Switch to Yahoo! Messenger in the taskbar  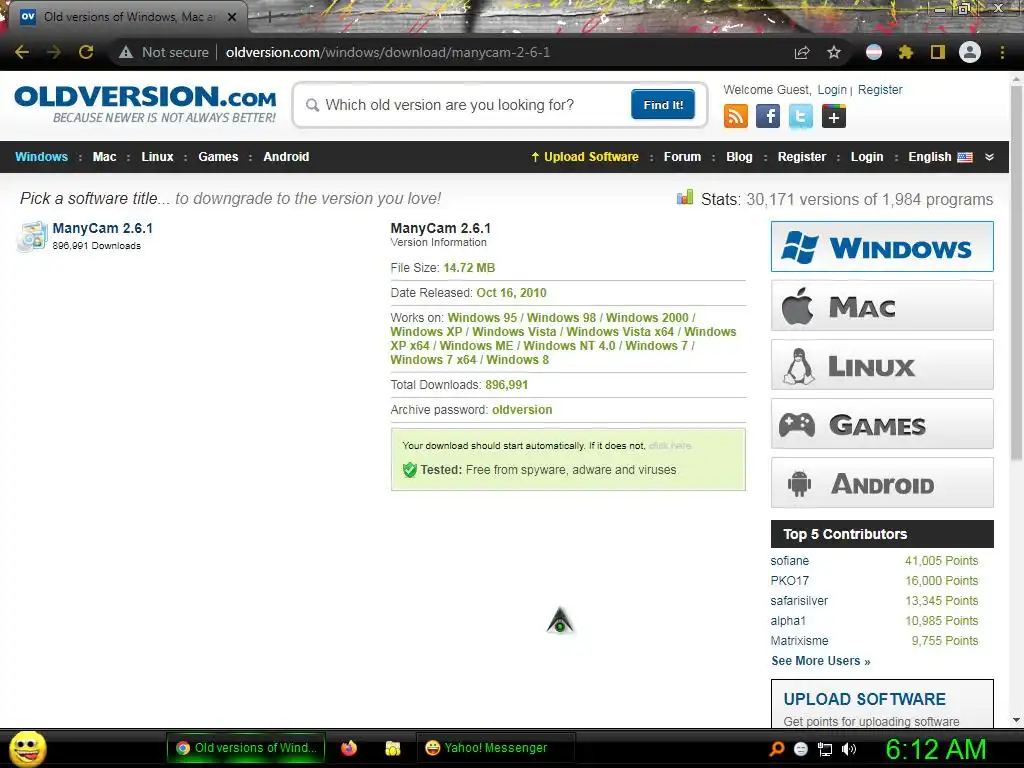tap(496, 748)
